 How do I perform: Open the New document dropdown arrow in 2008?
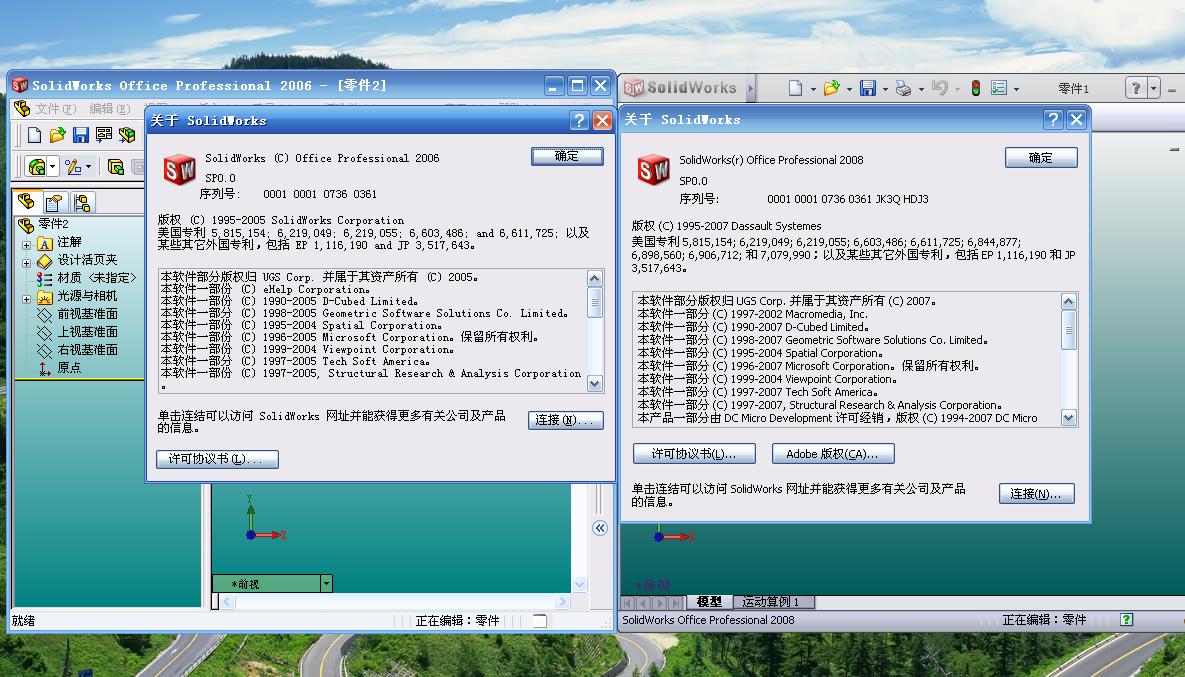point(813,89)
